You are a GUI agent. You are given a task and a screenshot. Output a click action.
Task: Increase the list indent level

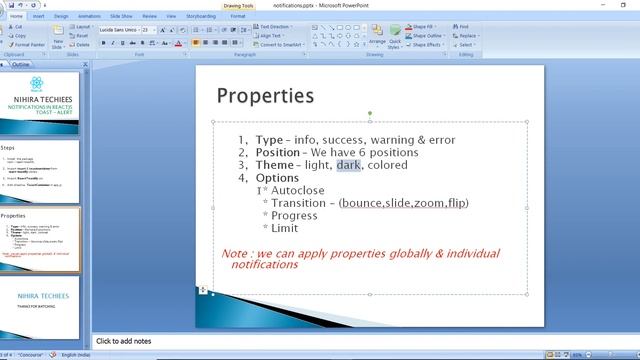[233, 30]
